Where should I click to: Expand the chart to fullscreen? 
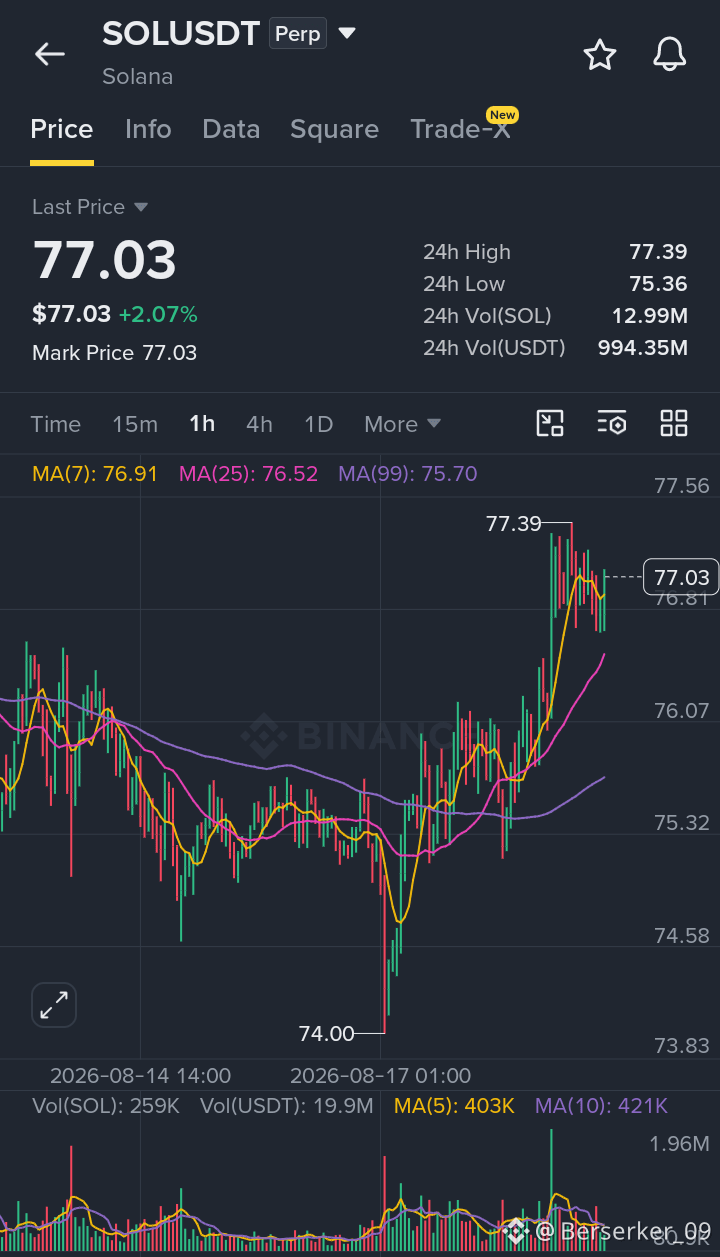point(54,1005)
